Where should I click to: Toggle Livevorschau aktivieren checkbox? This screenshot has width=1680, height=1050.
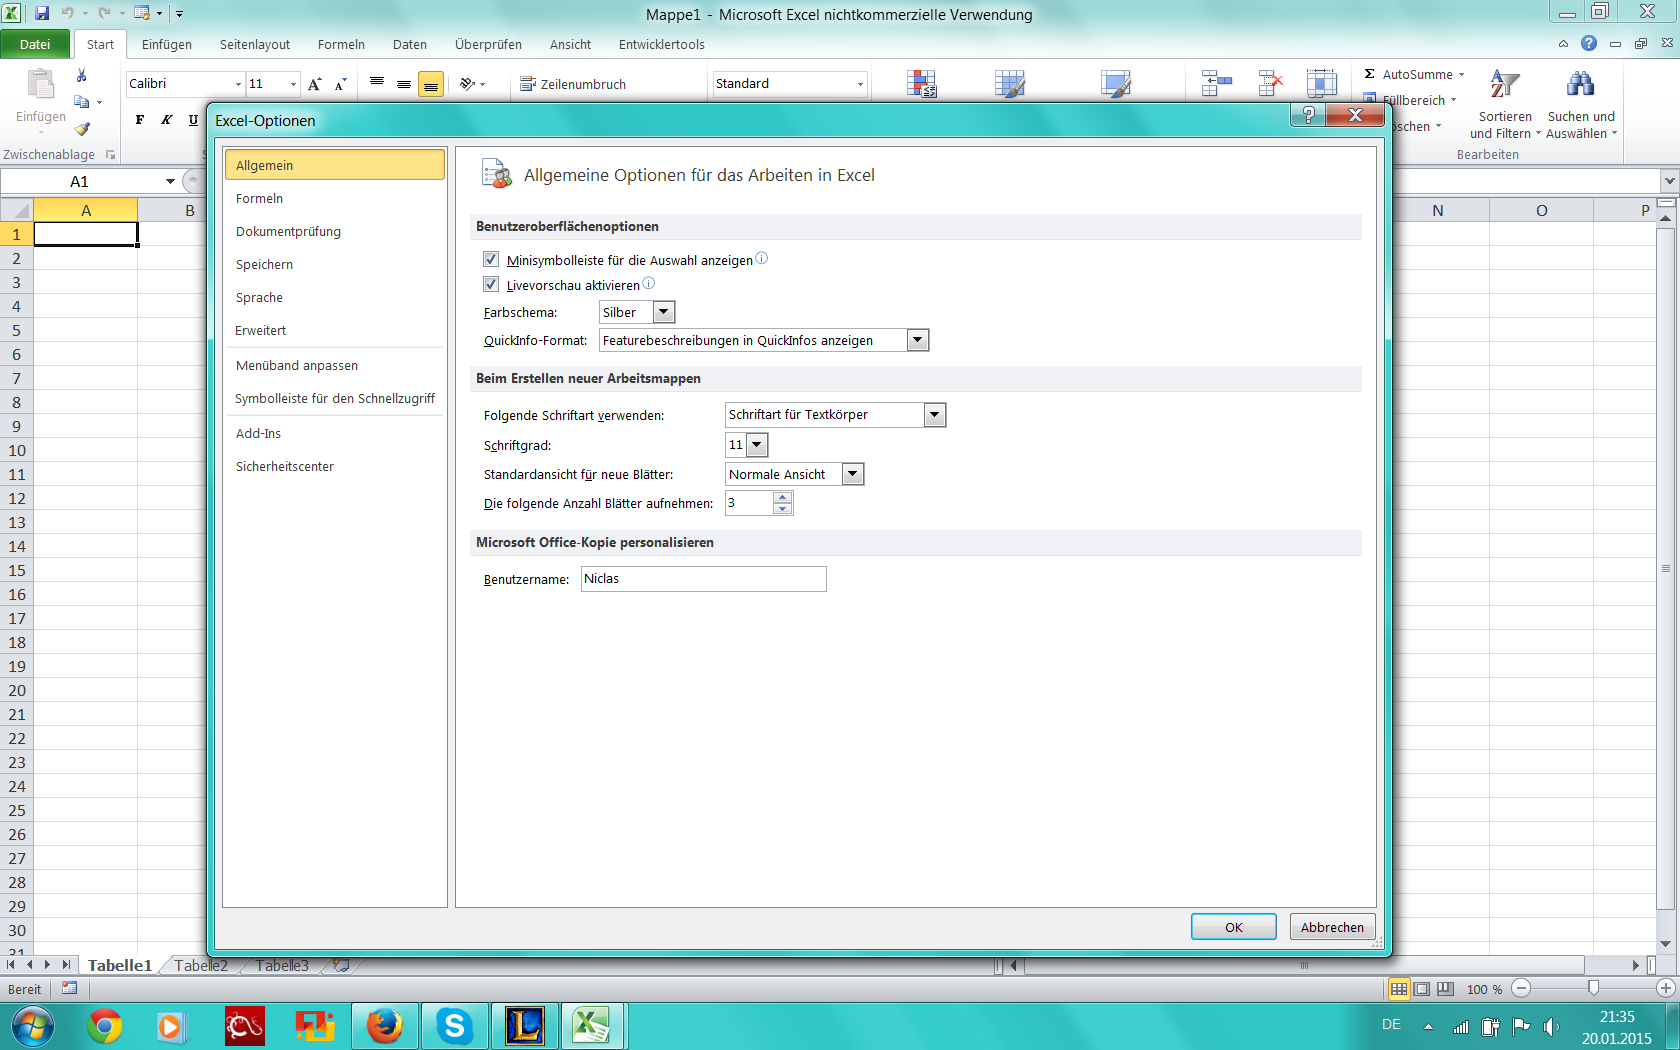(x=491, y=285)
